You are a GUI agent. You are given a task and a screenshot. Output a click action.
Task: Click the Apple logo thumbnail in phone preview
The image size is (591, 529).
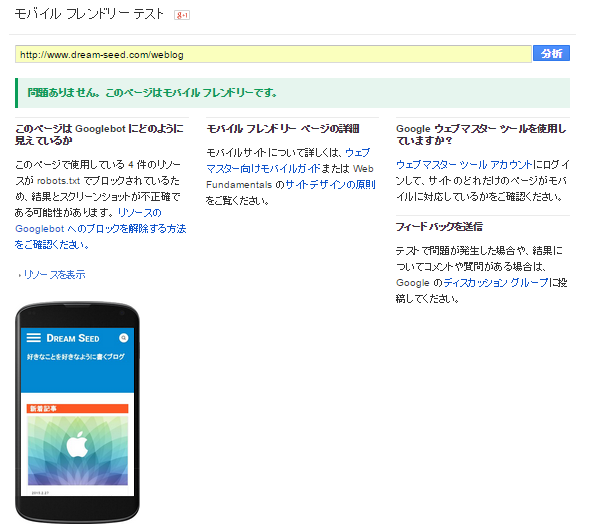pyautogui.click(x=78, y=451)
